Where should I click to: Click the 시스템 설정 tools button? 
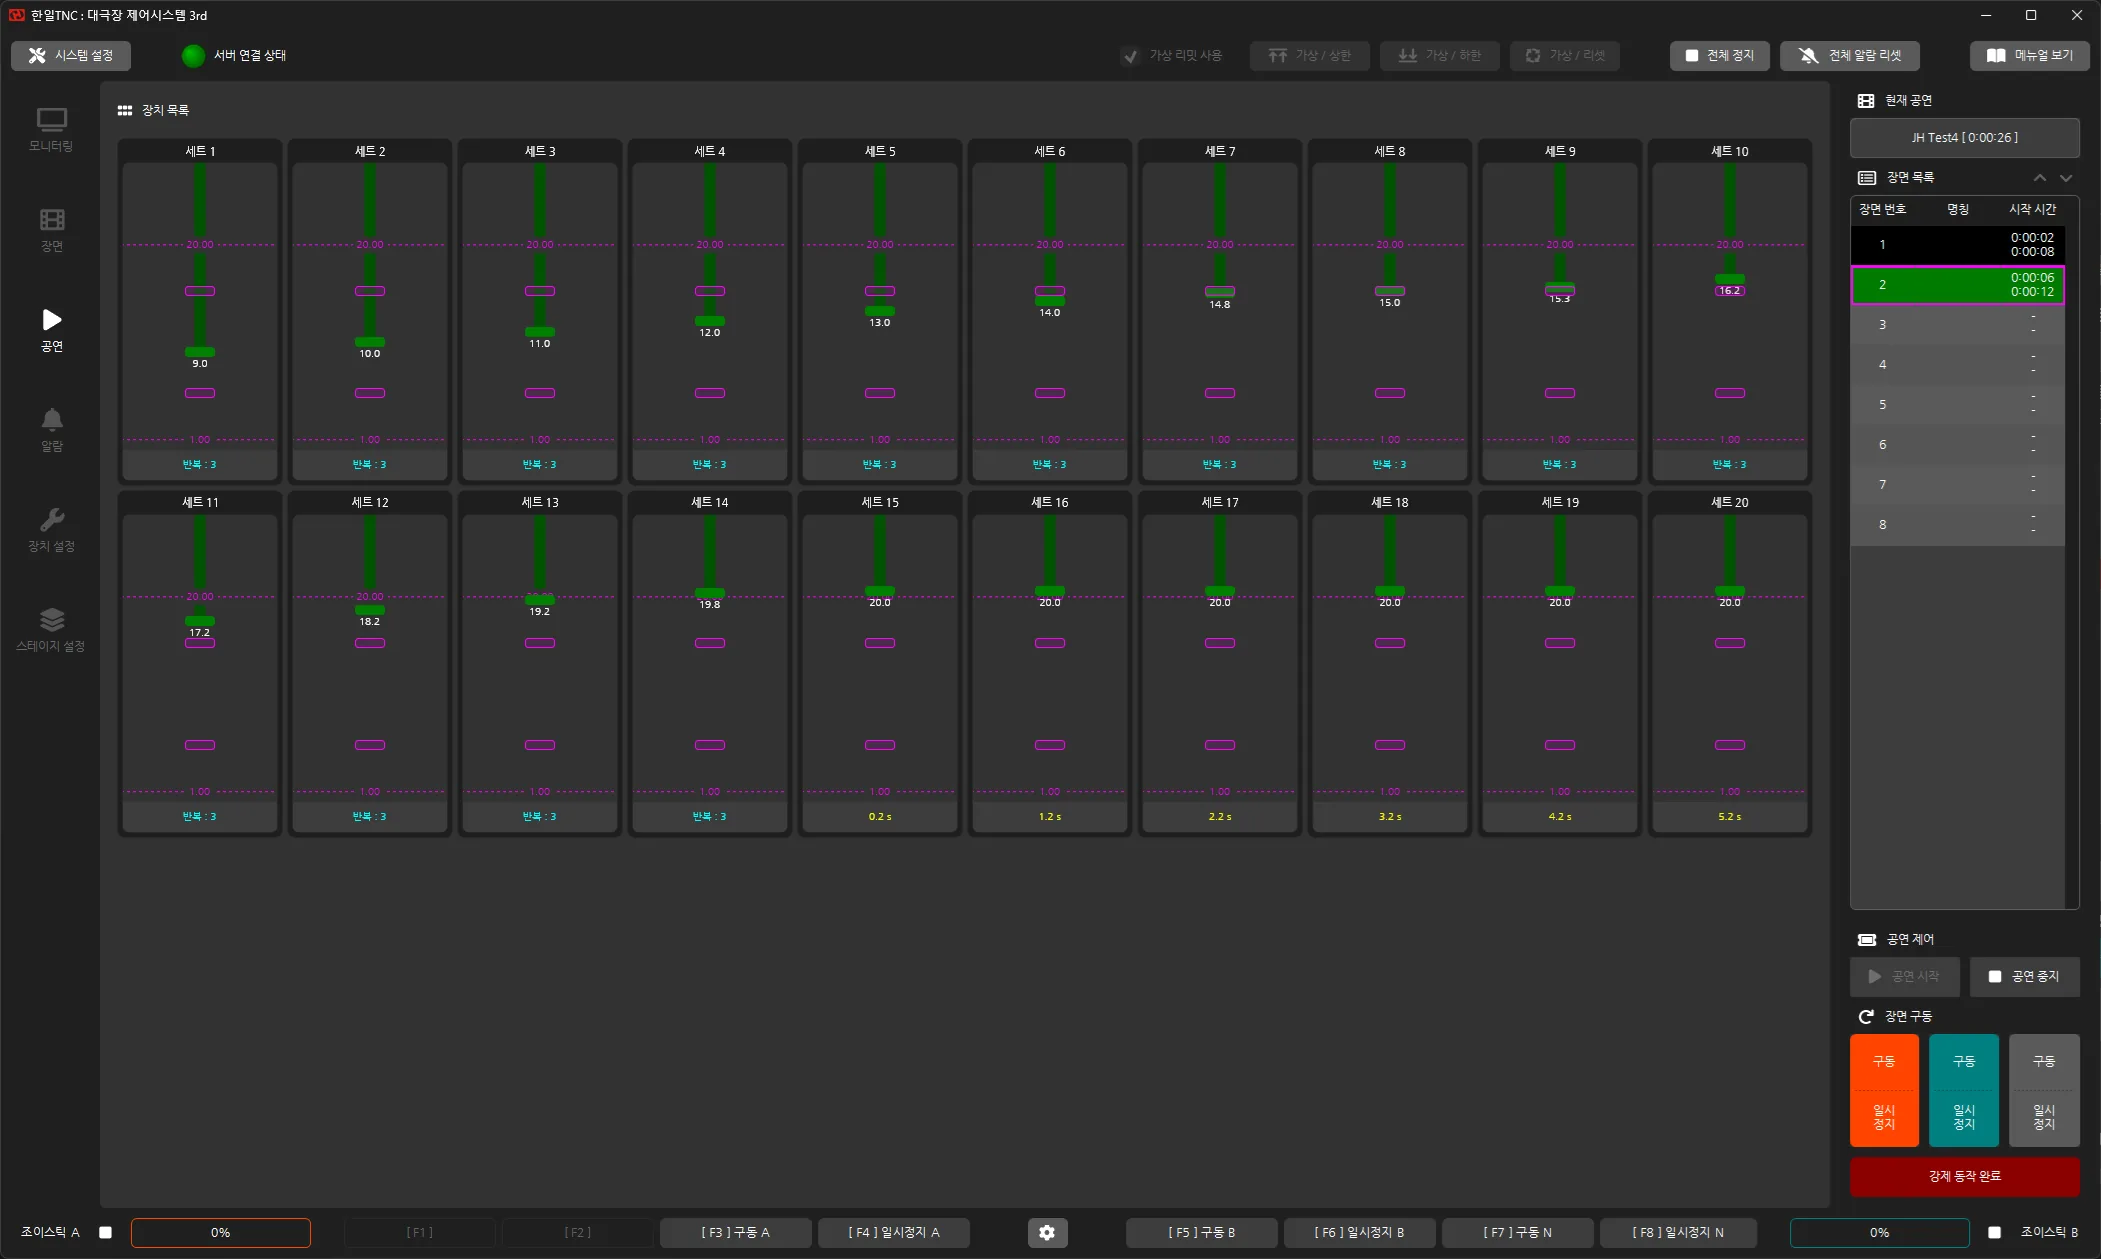71,56
